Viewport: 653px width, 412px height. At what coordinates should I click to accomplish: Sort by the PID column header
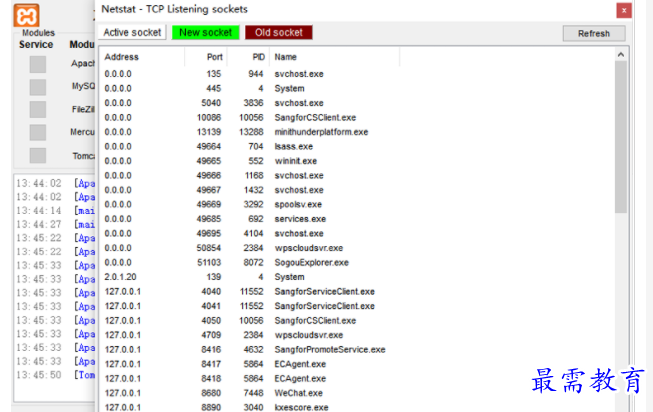point(248,57)
